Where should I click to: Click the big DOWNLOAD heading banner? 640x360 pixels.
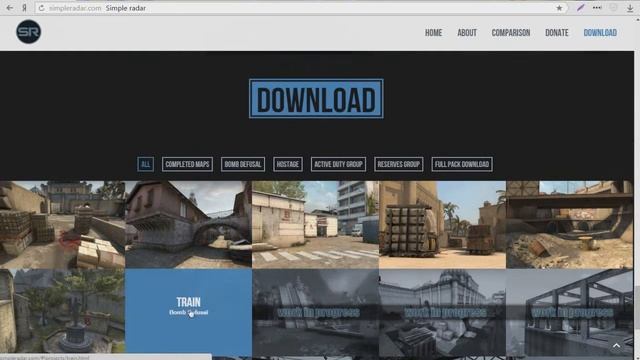(x=316, y=99)
